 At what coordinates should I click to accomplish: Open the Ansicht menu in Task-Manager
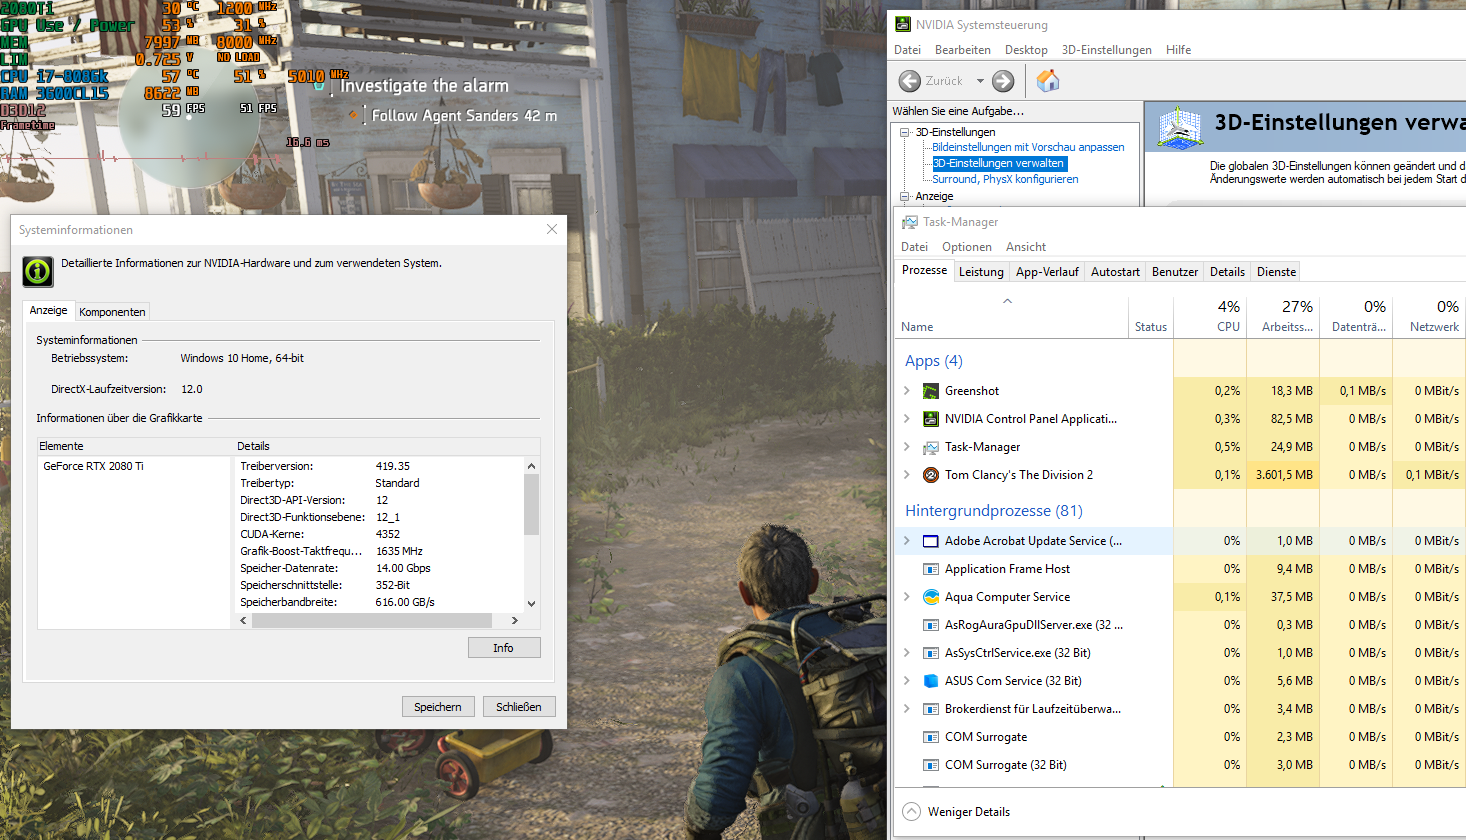coord(1026,247)
